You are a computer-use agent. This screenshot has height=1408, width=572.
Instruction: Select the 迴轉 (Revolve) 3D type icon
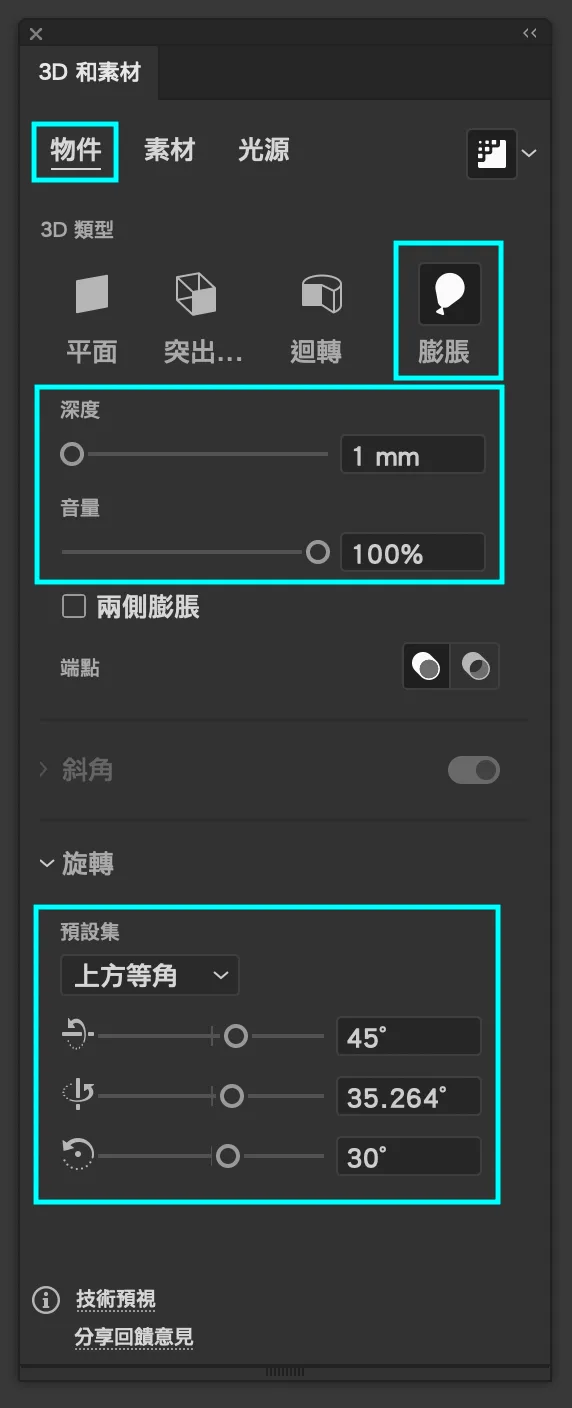click(321, 295)
